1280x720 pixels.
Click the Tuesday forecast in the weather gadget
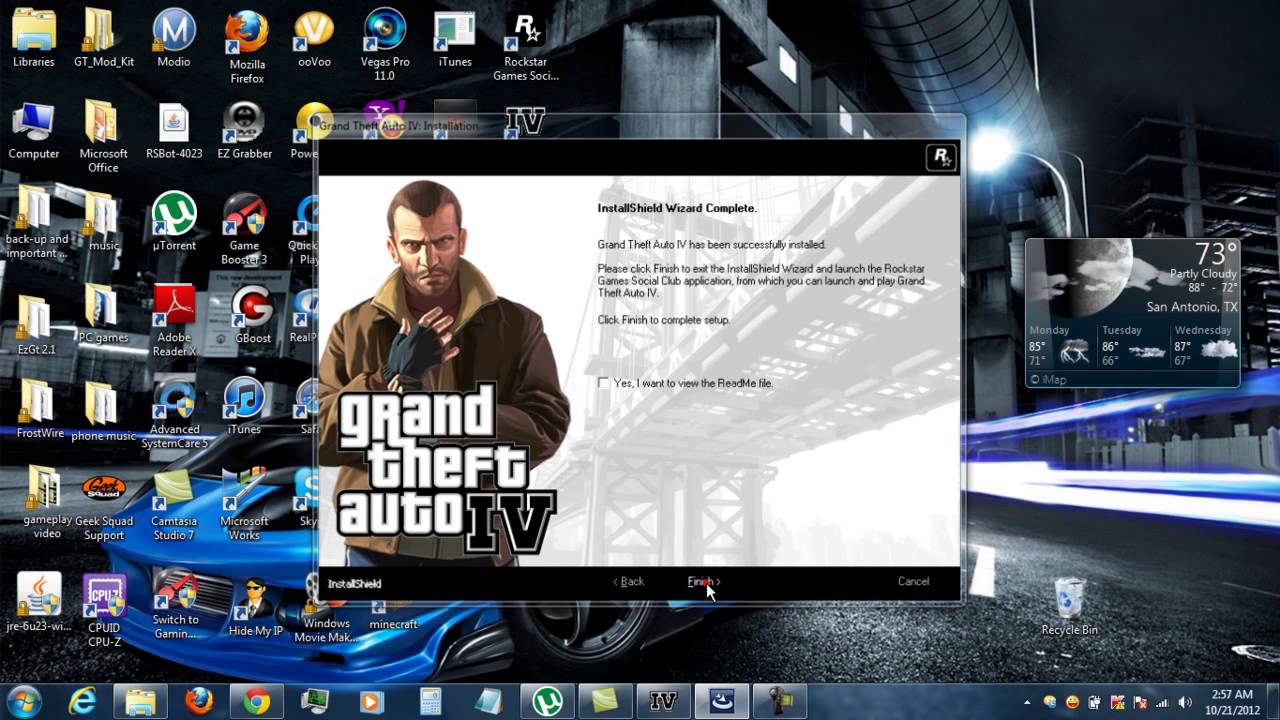coord(1133,345)
